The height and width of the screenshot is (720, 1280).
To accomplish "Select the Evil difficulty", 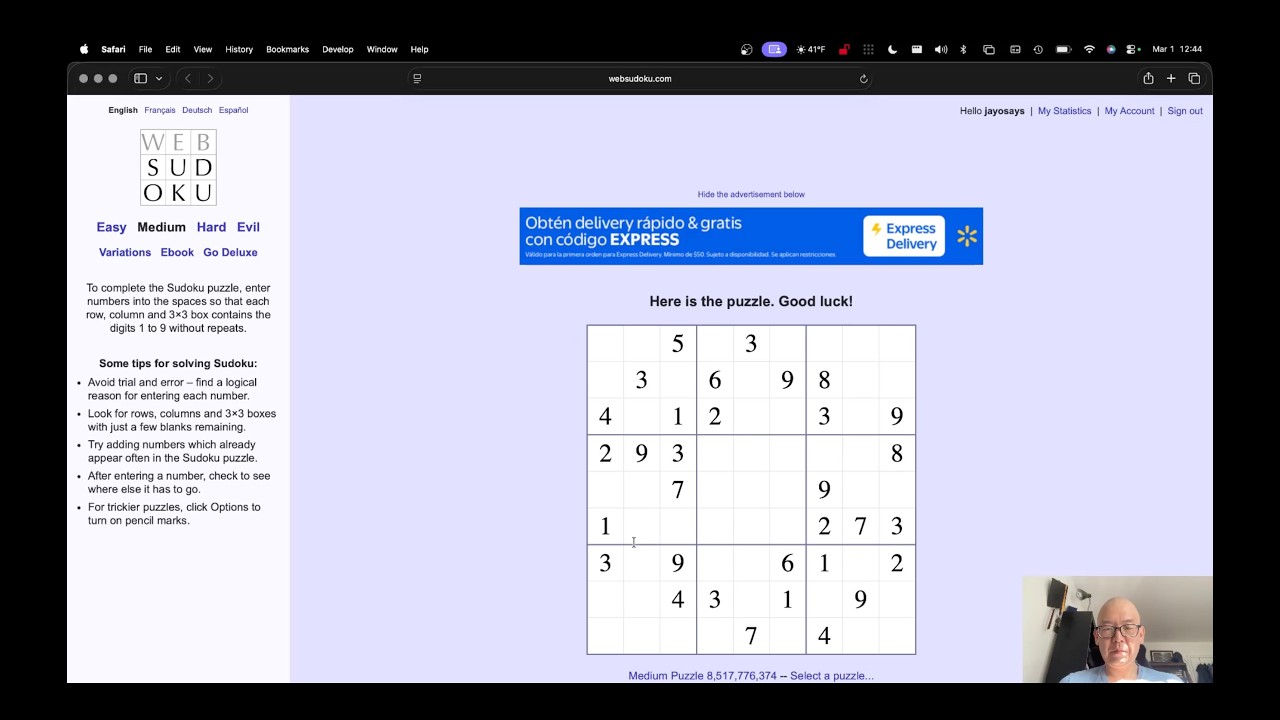I will pos(248,227).
